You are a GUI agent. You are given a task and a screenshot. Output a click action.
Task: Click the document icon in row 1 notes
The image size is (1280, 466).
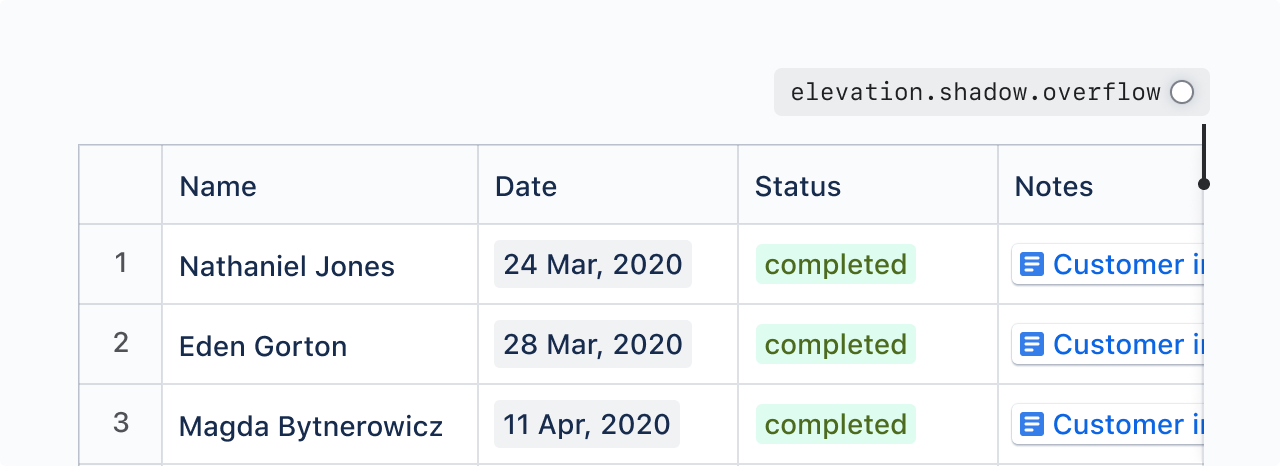tap(1032, 265)
